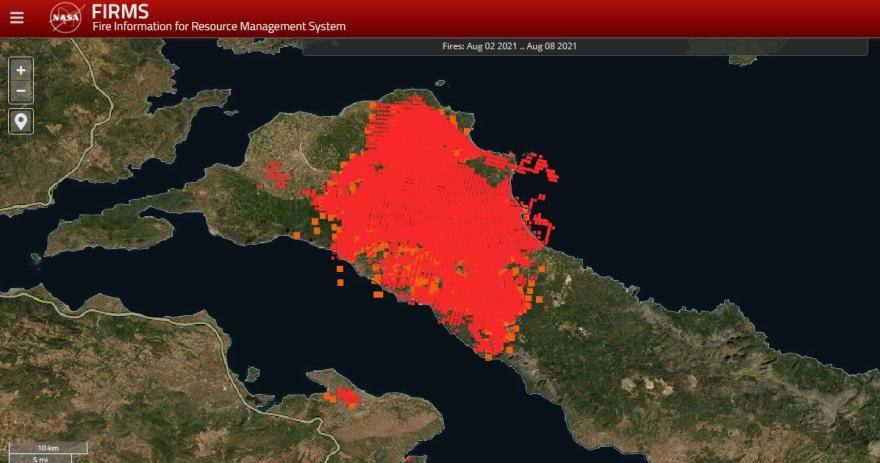The image size is (880, 463).
Task: Open the hamburger menu
Action: click(x=16, y=17)
